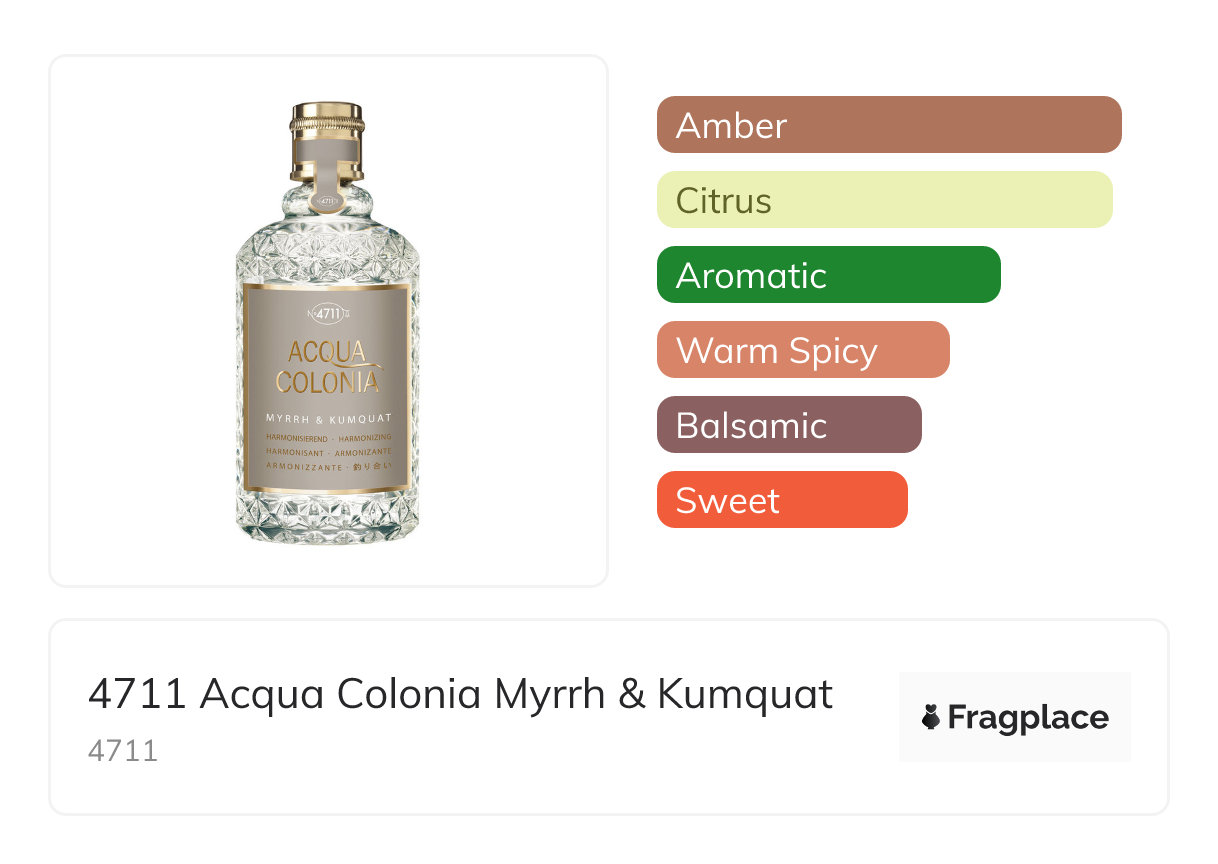The image size is (1218, 864).
Task: Choose the Warm Spicy accord bar
Action: click(802, 350)
